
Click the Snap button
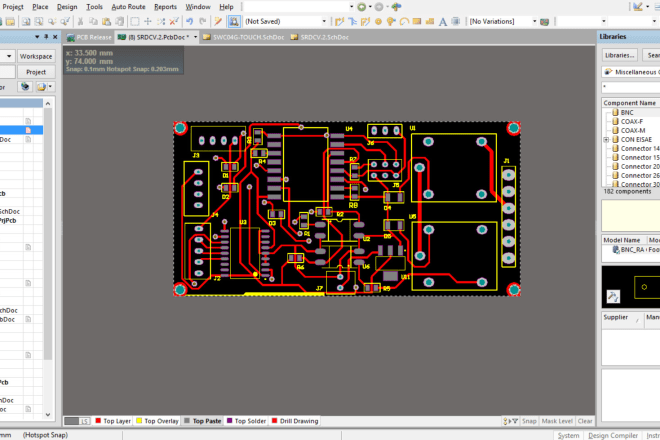(529, 421)
